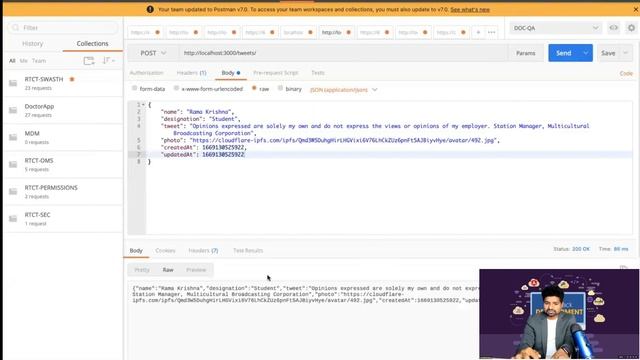This screenshot has height=360, width=640.
Task: Open the Params editor
Action: (x=526, y=53)
